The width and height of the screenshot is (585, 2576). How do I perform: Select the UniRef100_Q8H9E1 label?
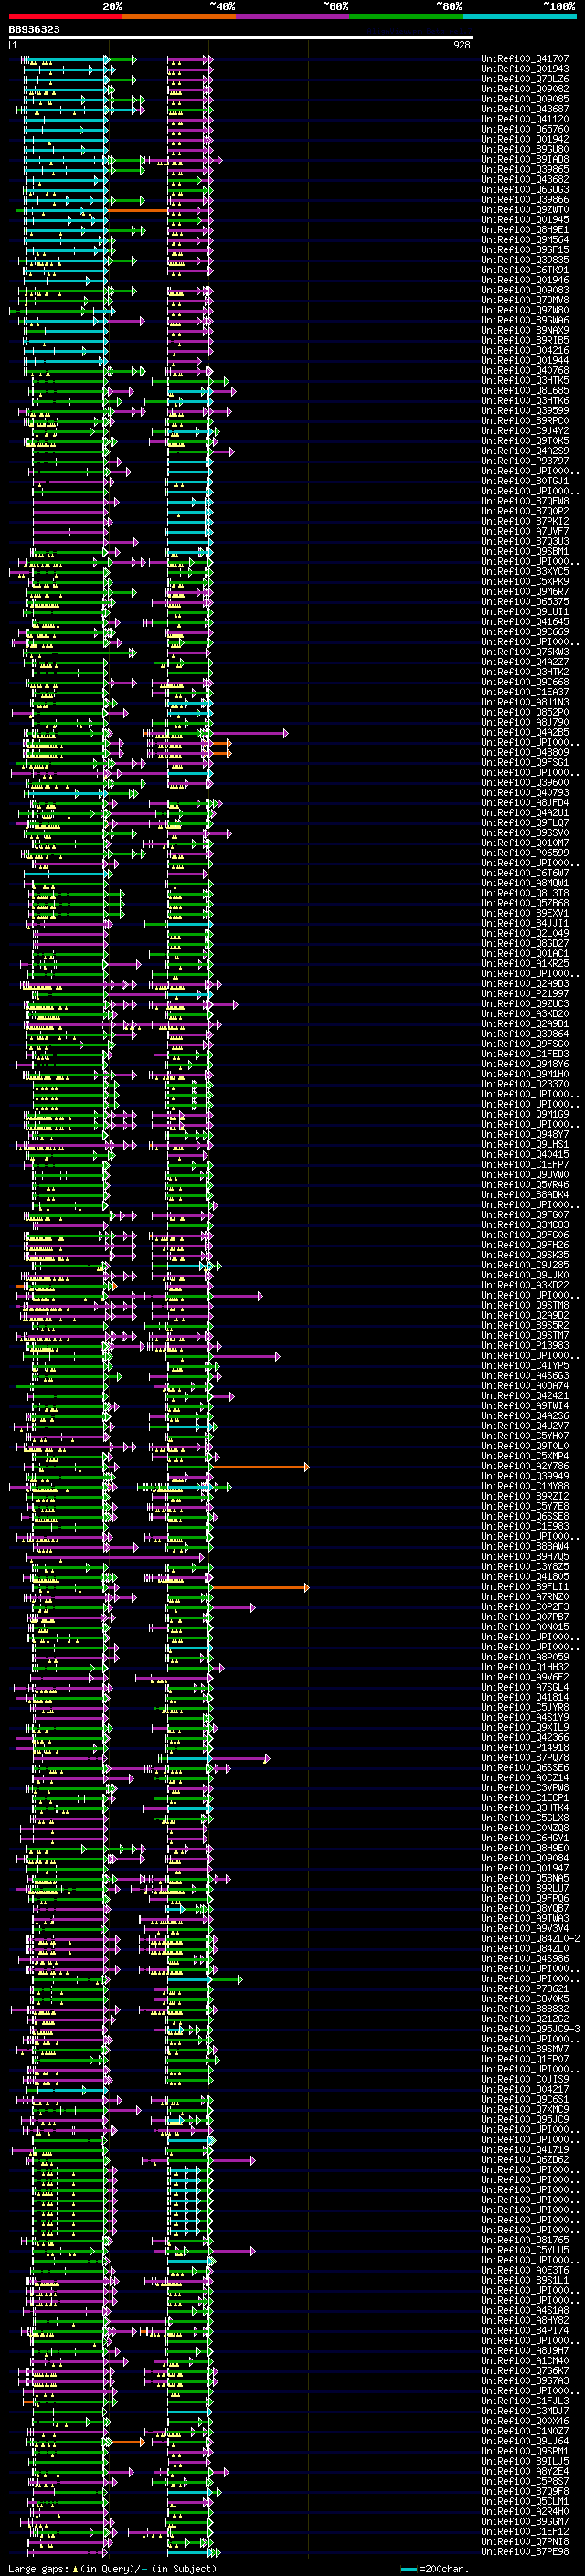(525, 229)
